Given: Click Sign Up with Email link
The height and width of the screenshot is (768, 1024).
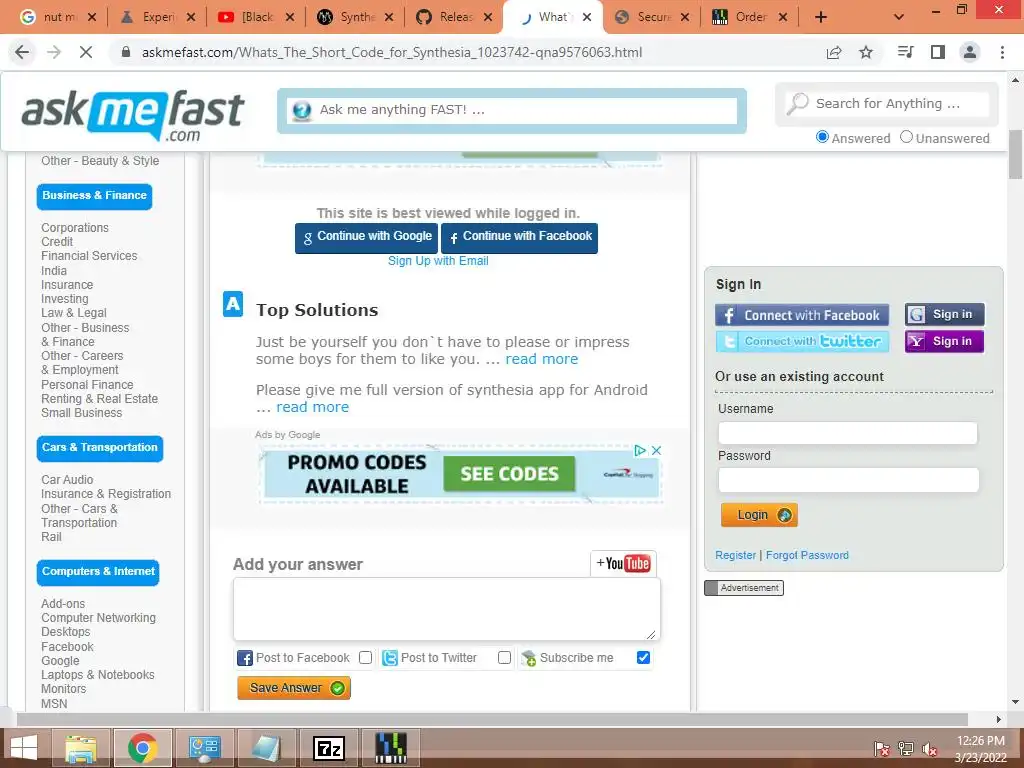Looking at the screenshot, I should point(438,261).
